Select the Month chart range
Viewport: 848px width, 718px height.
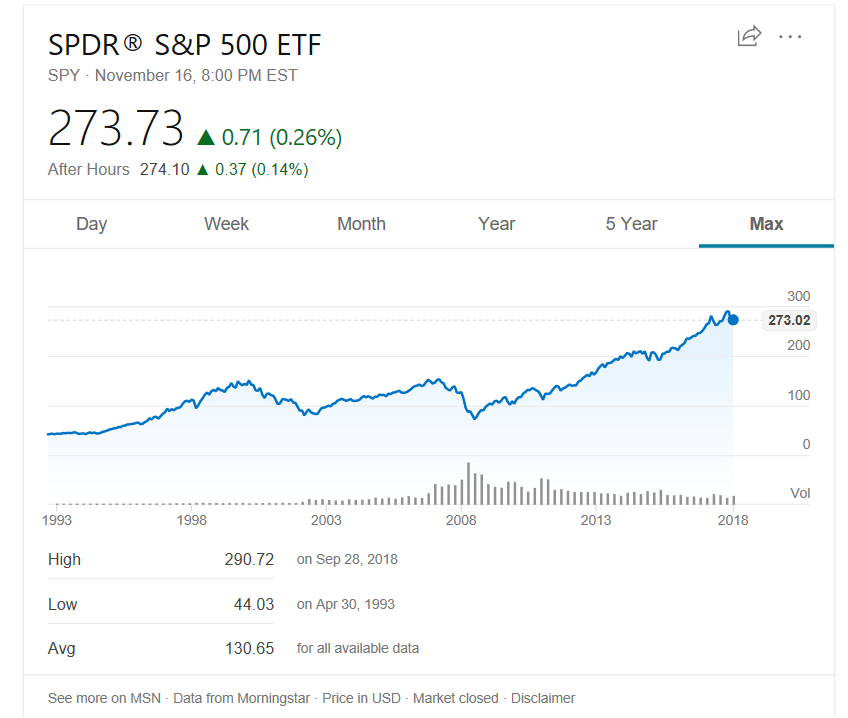click(361, 224)
